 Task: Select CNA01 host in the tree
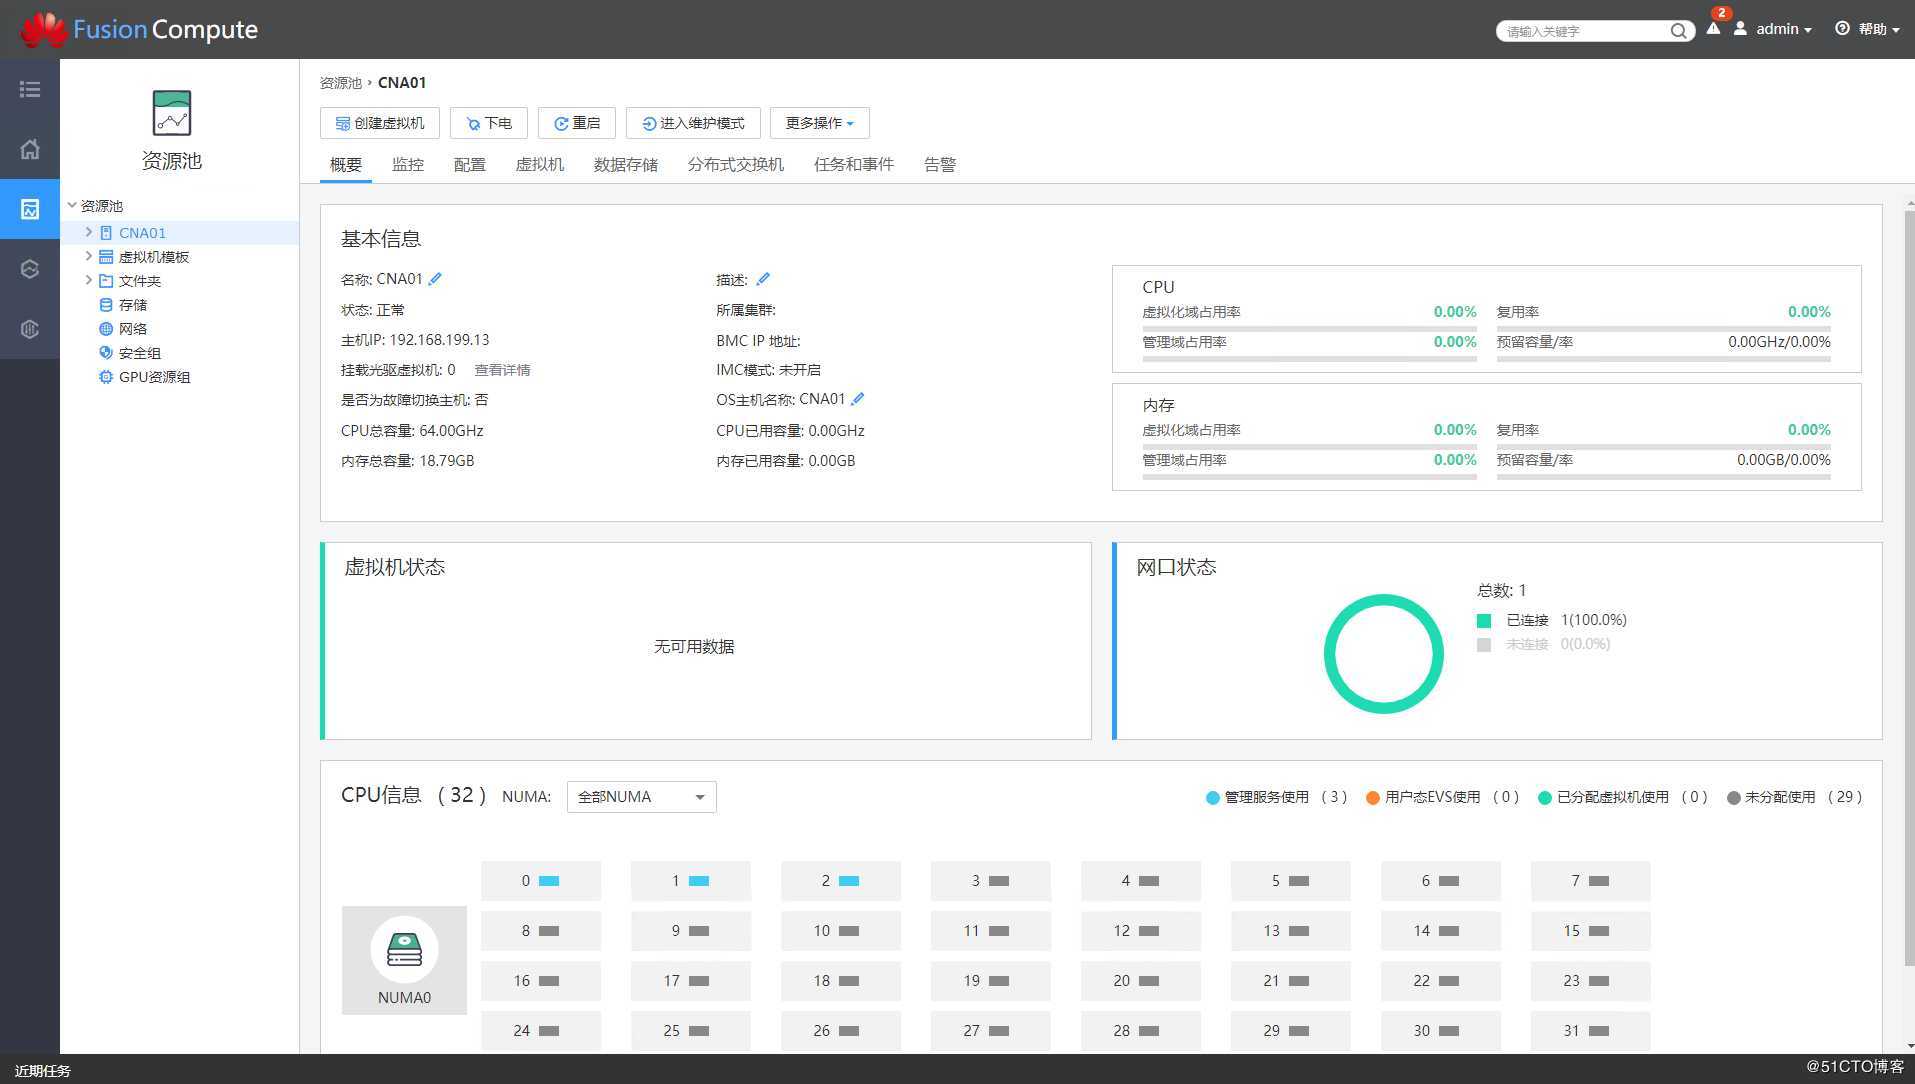click(142, 233)
